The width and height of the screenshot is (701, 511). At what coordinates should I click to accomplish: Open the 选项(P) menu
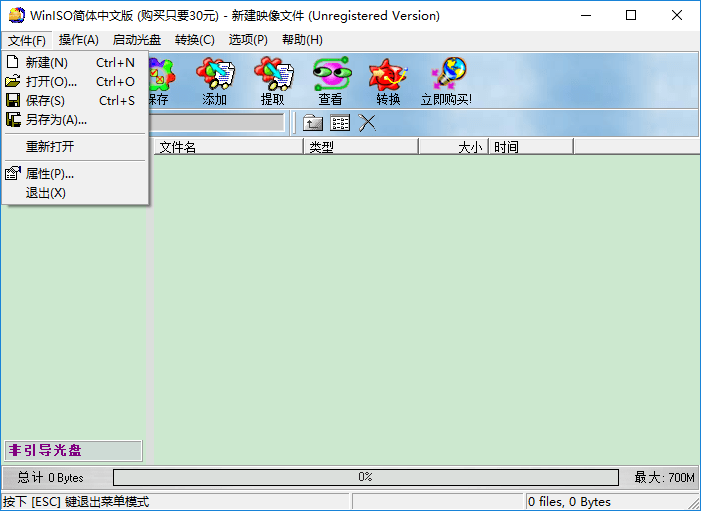pos(249,40)
